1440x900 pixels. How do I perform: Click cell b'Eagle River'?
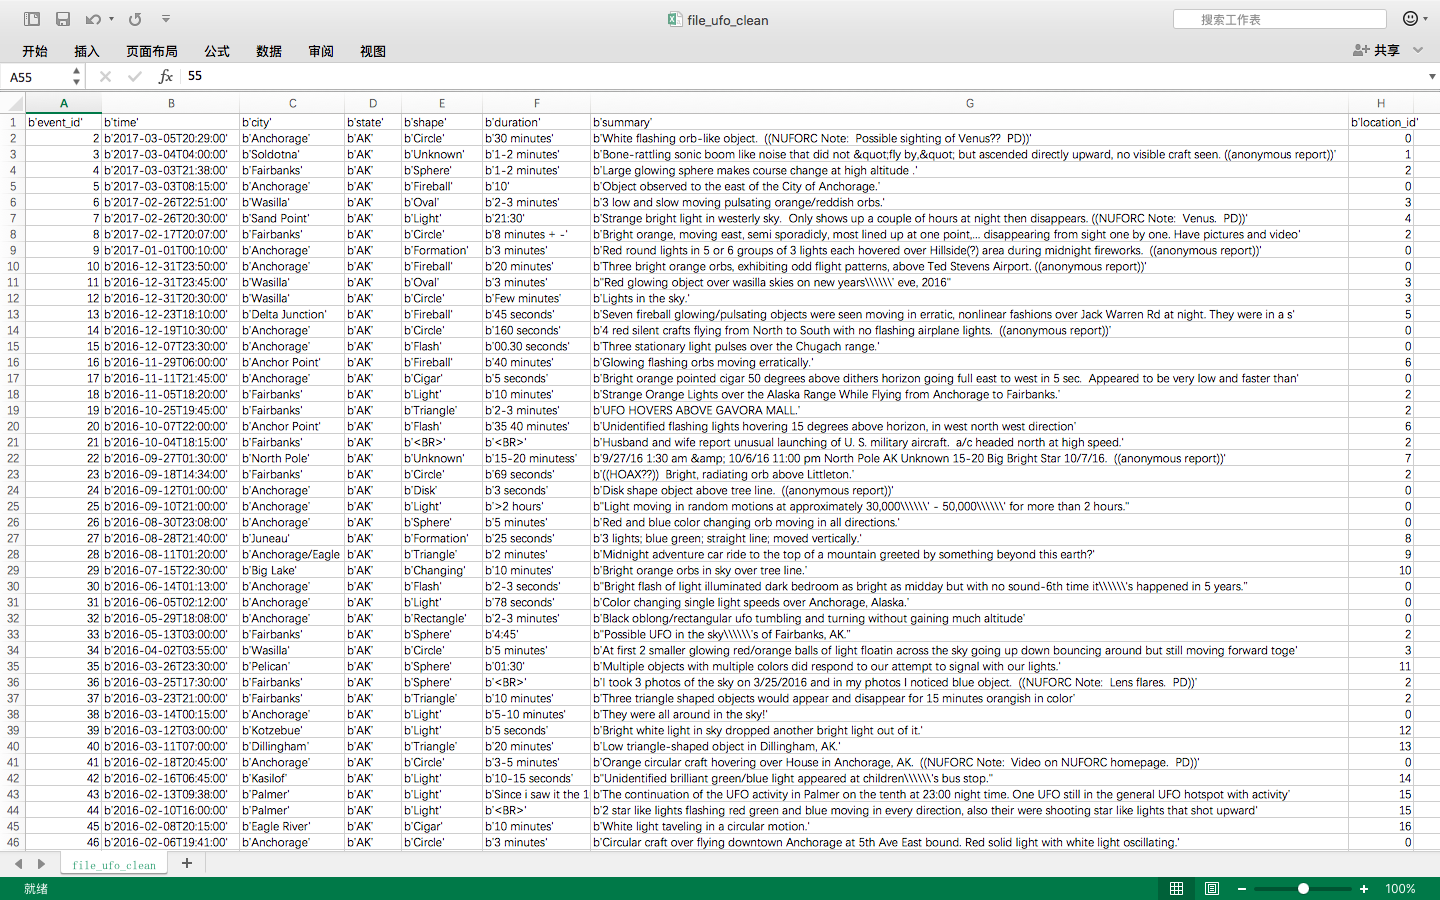[292, 826]
